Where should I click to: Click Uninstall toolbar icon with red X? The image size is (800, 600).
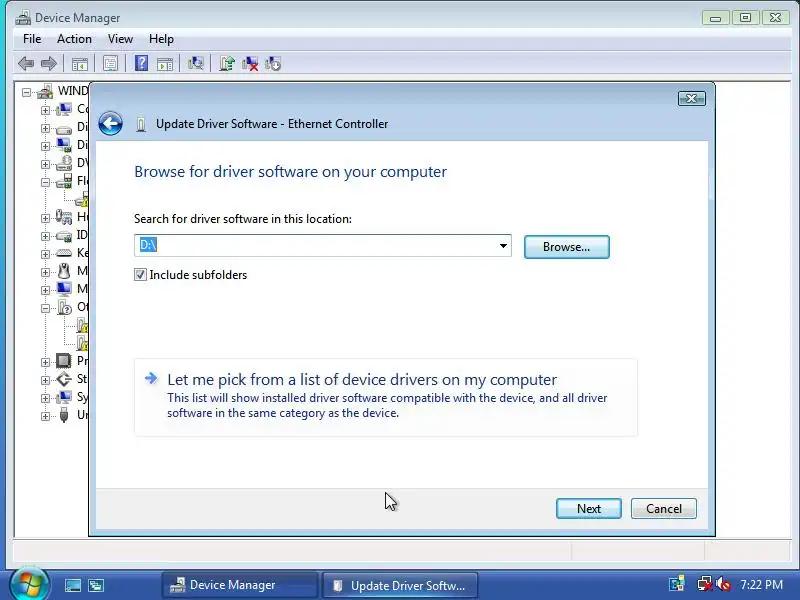tap(250, 64)
